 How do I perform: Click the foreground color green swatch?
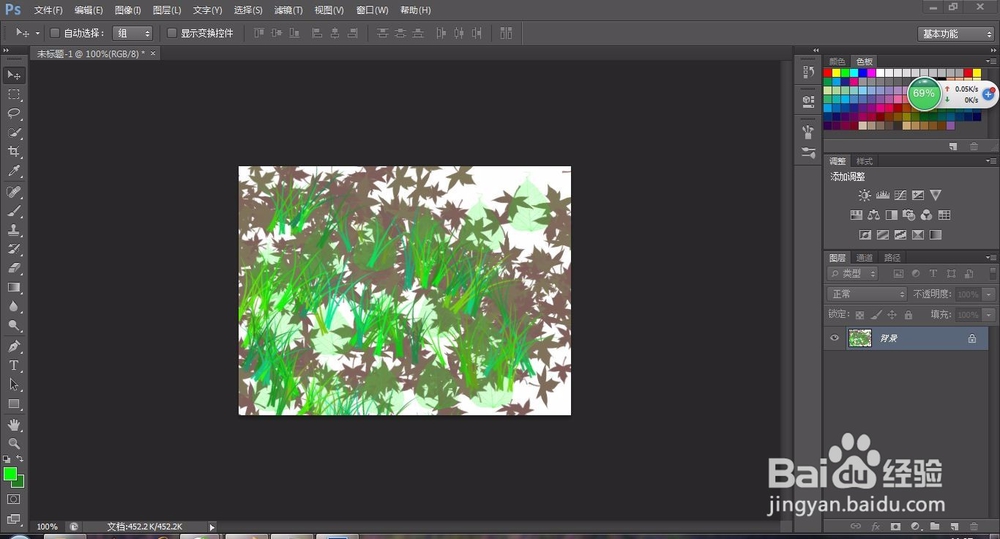(10, 474)
